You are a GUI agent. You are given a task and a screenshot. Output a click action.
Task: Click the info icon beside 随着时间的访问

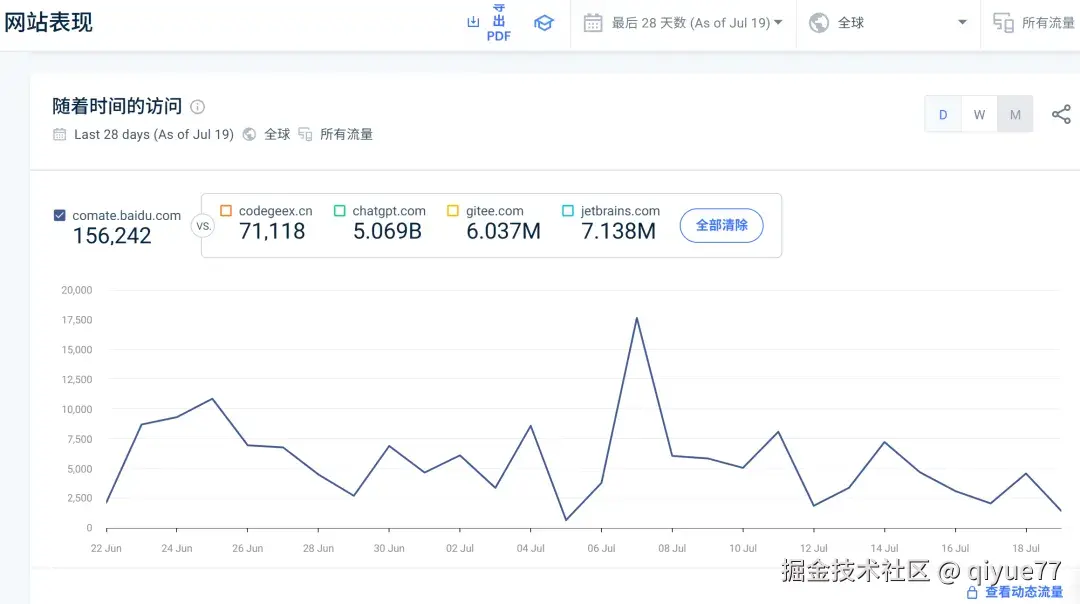198,107
